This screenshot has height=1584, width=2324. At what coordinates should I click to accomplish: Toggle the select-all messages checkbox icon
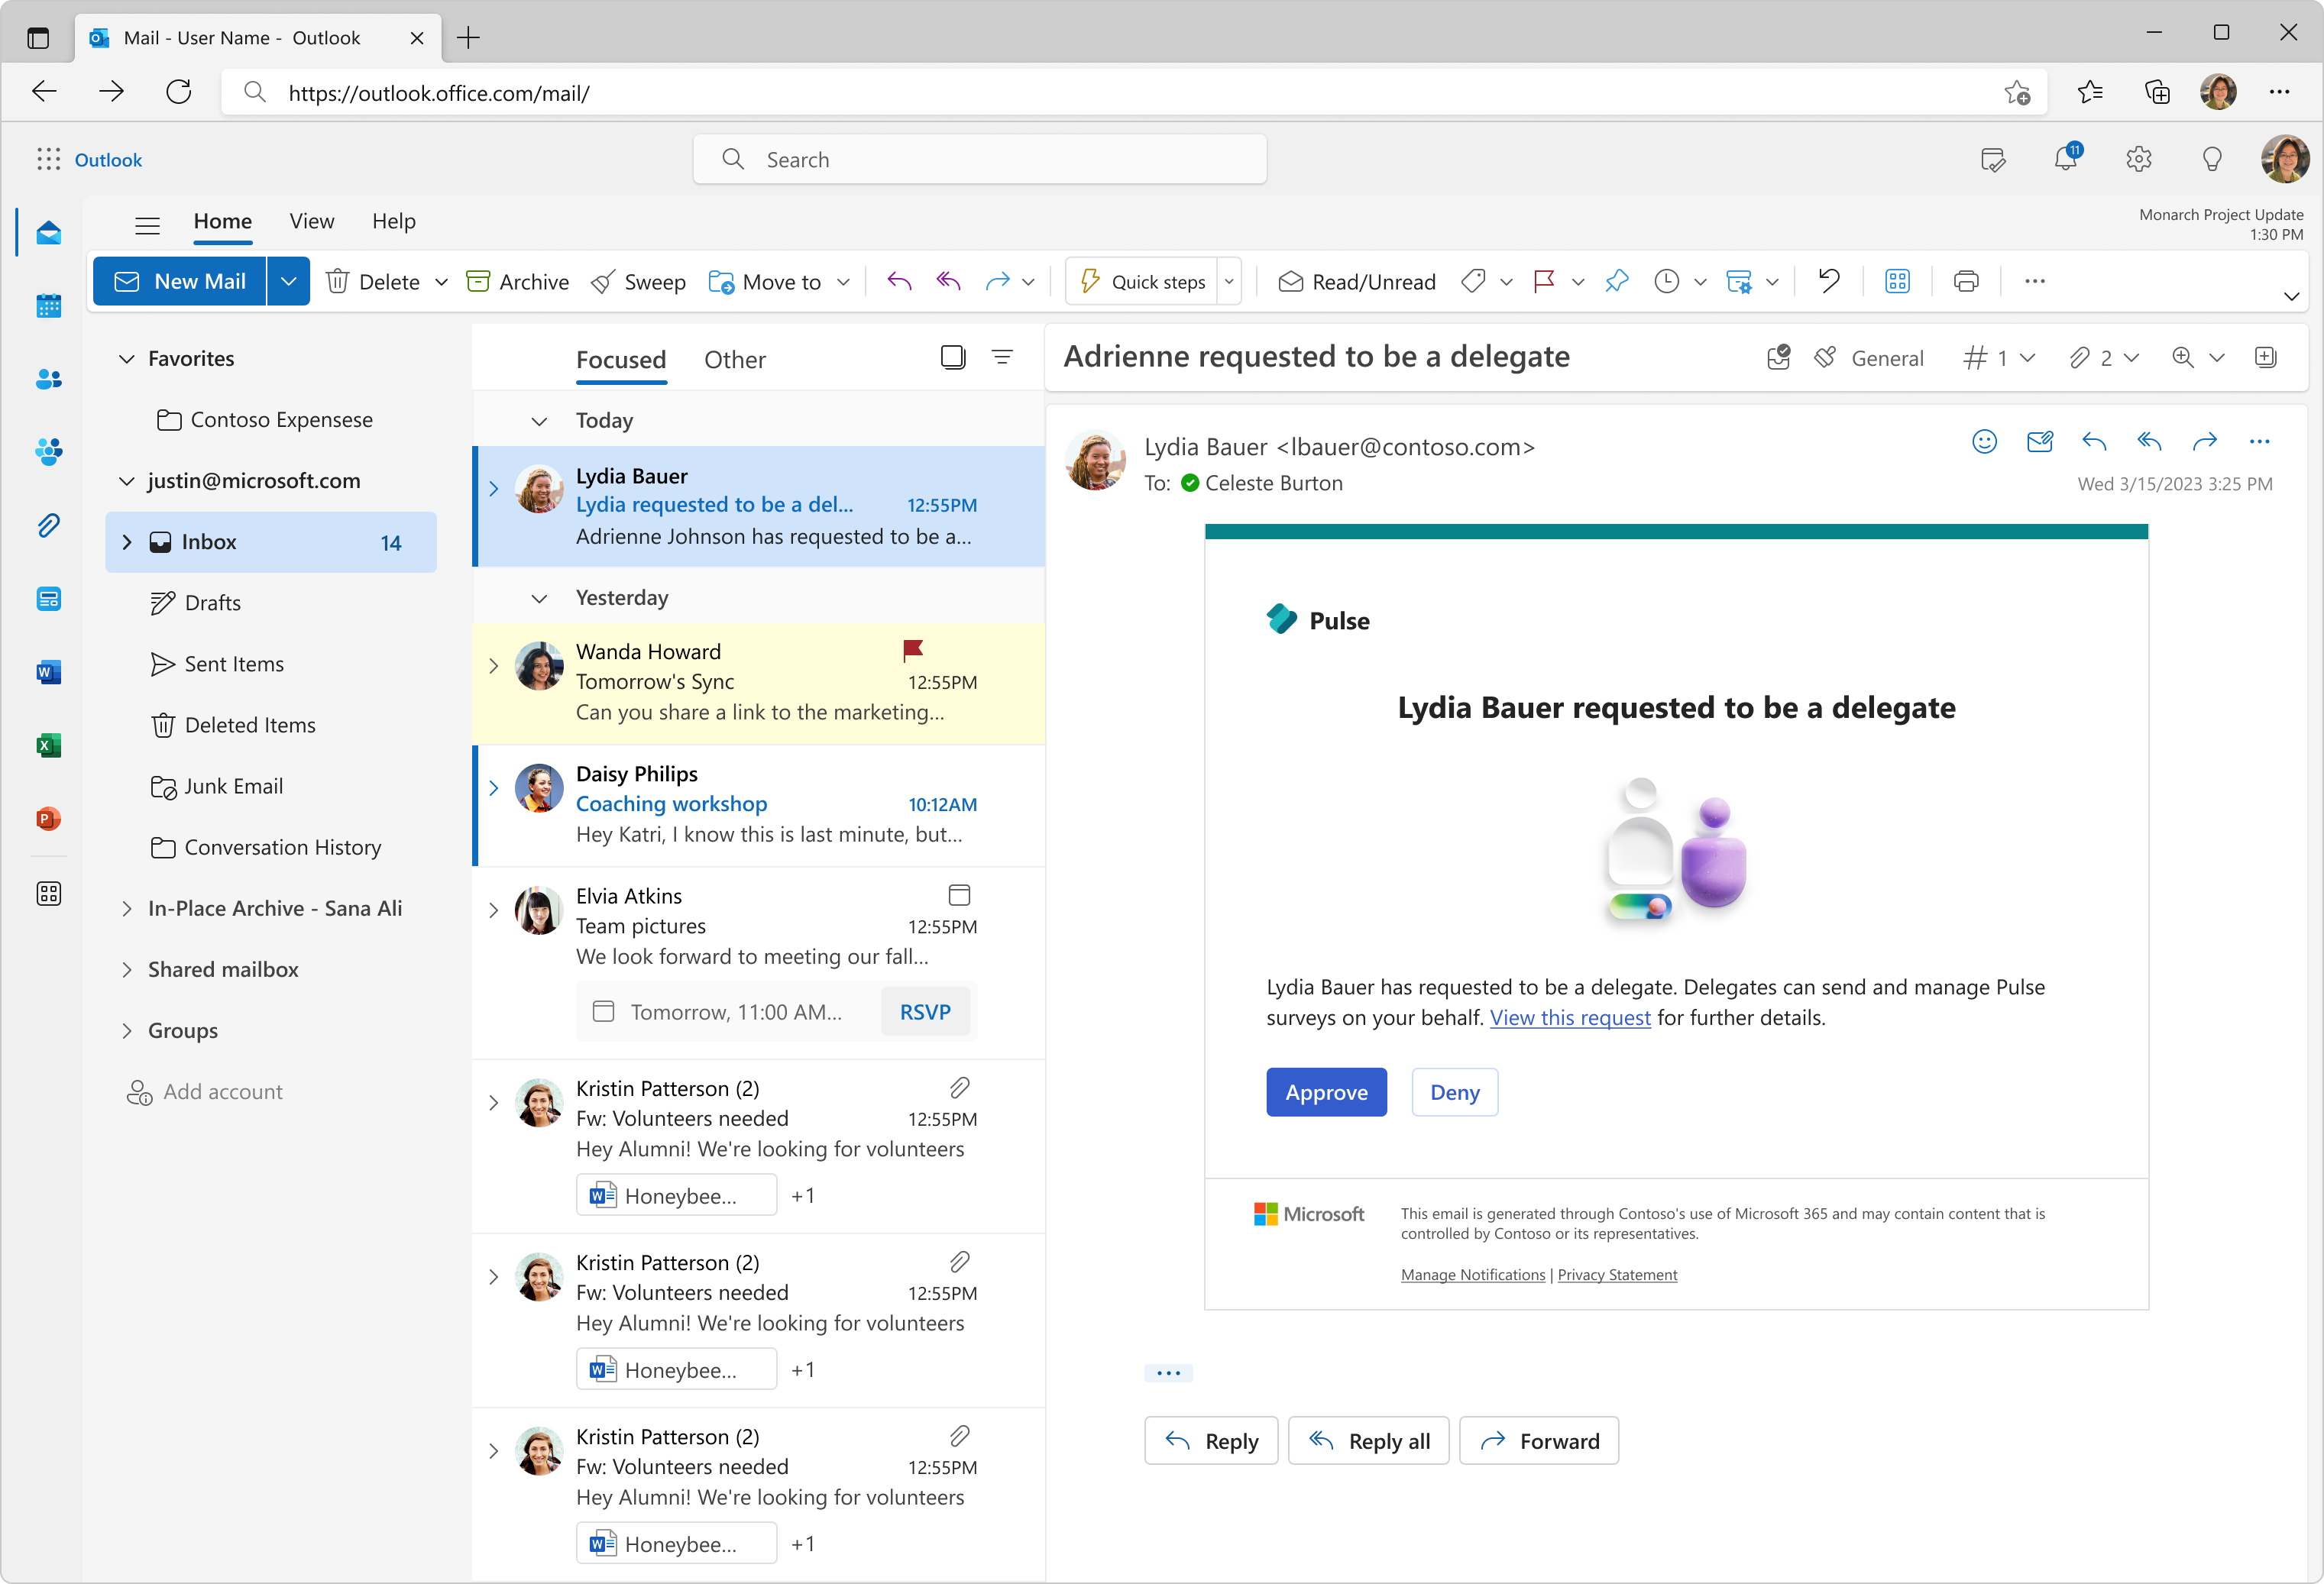tap(952, 358)
